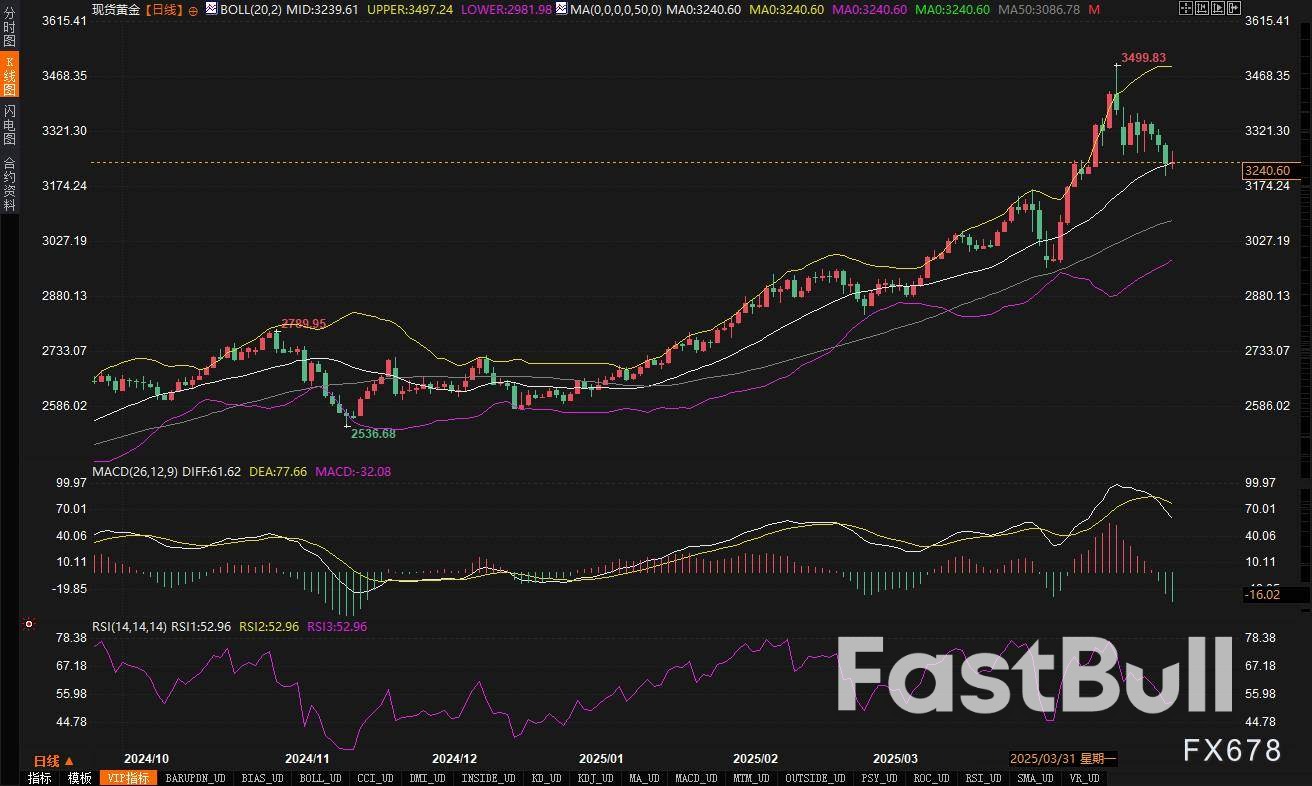Click the red M marker in MA header
Viewport: 1312px width, 786px height.
click(x=1094, y=9)
